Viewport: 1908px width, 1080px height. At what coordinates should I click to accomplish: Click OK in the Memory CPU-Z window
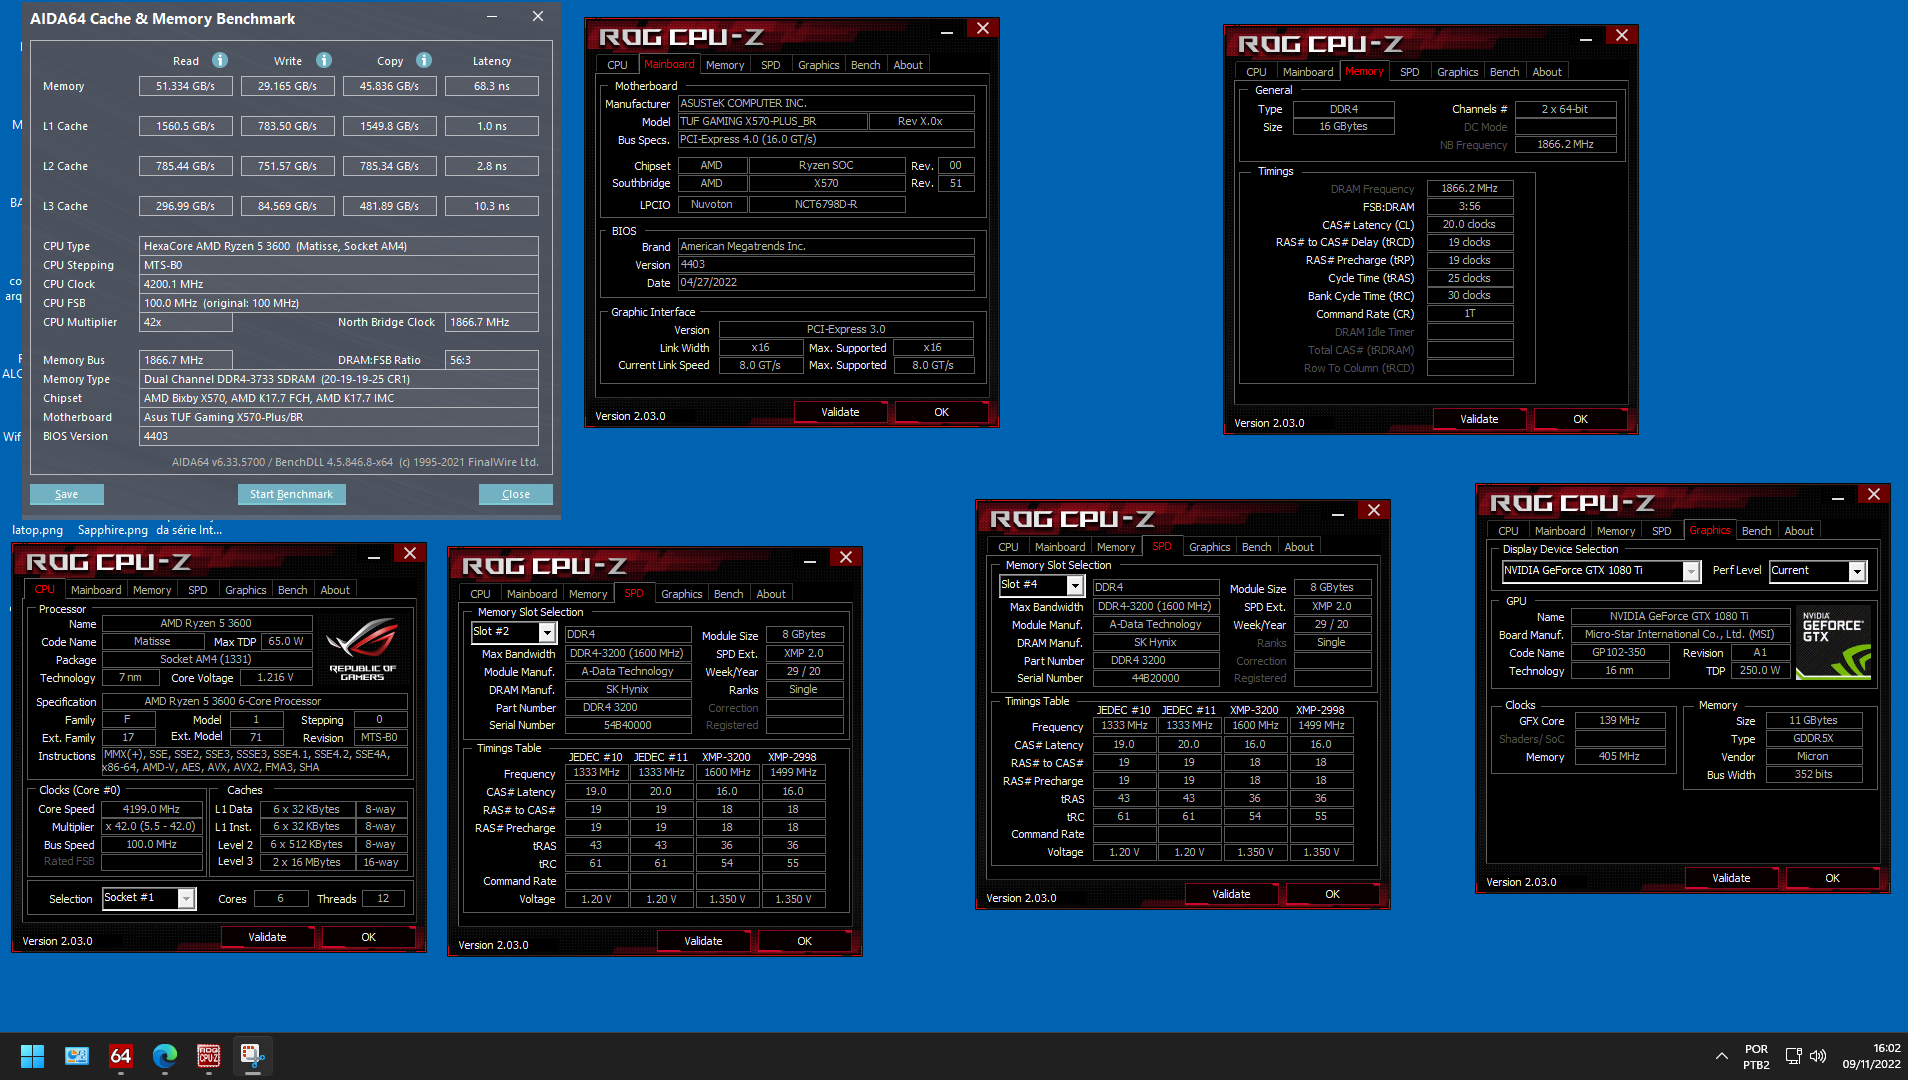click(1580, 419)
